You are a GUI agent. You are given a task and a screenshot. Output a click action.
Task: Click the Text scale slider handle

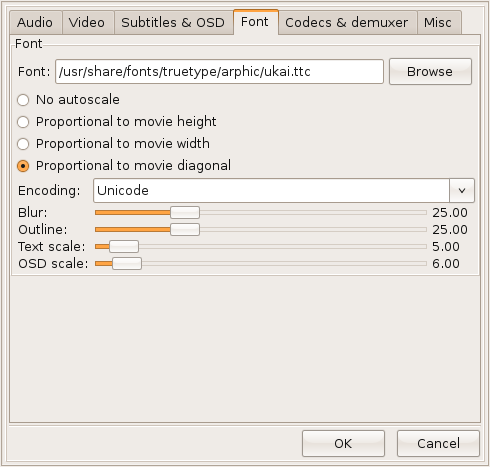[x=124, y=247]
